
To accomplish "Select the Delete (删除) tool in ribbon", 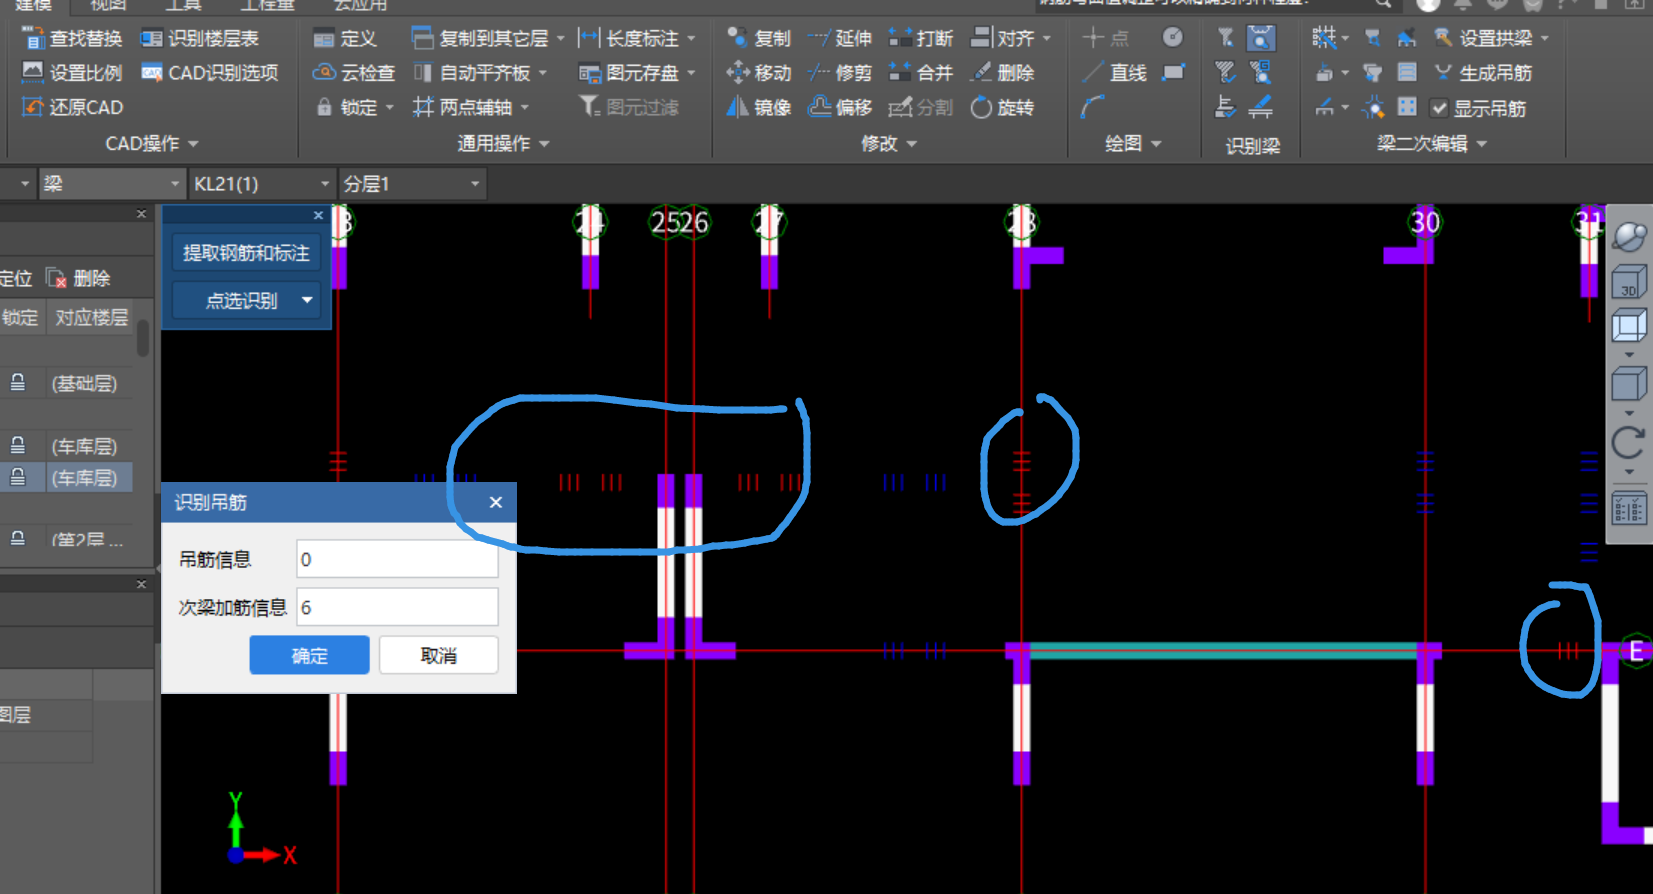I will click(1002, 72).
